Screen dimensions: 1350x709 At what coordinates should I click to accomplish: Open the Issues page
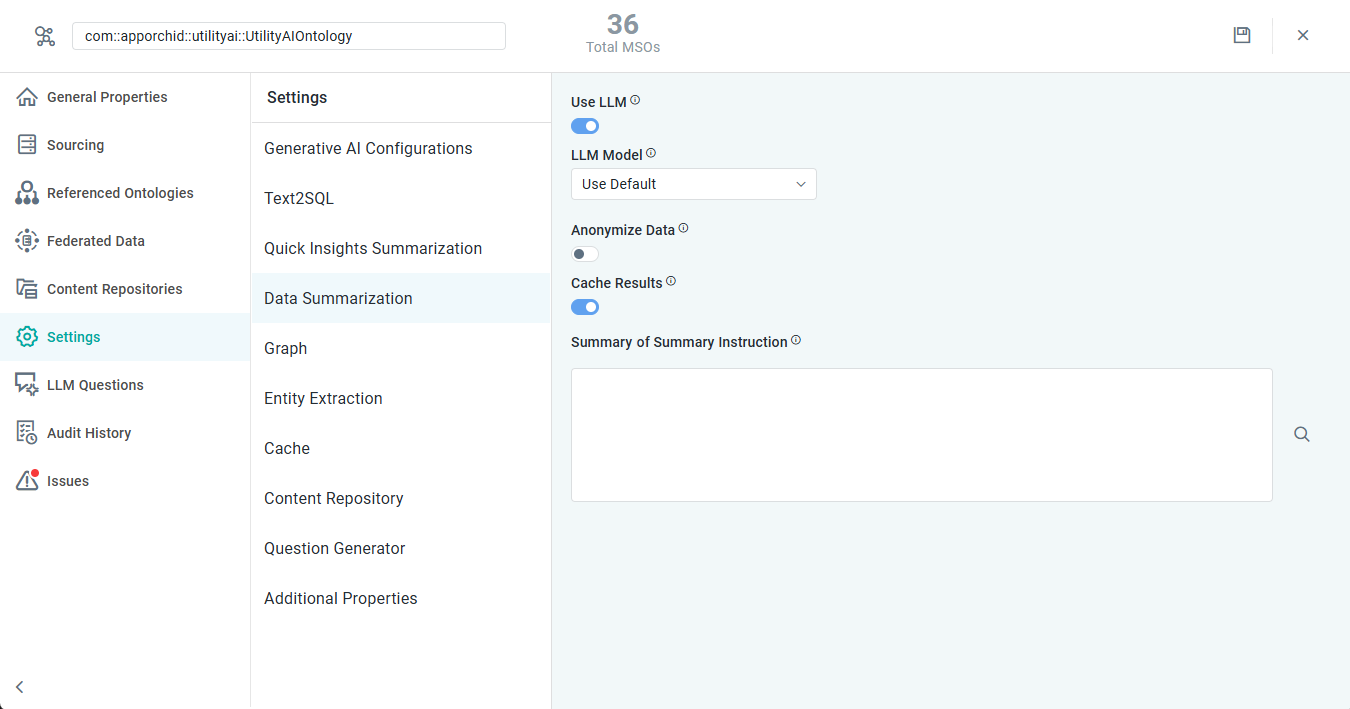[67, 481]
